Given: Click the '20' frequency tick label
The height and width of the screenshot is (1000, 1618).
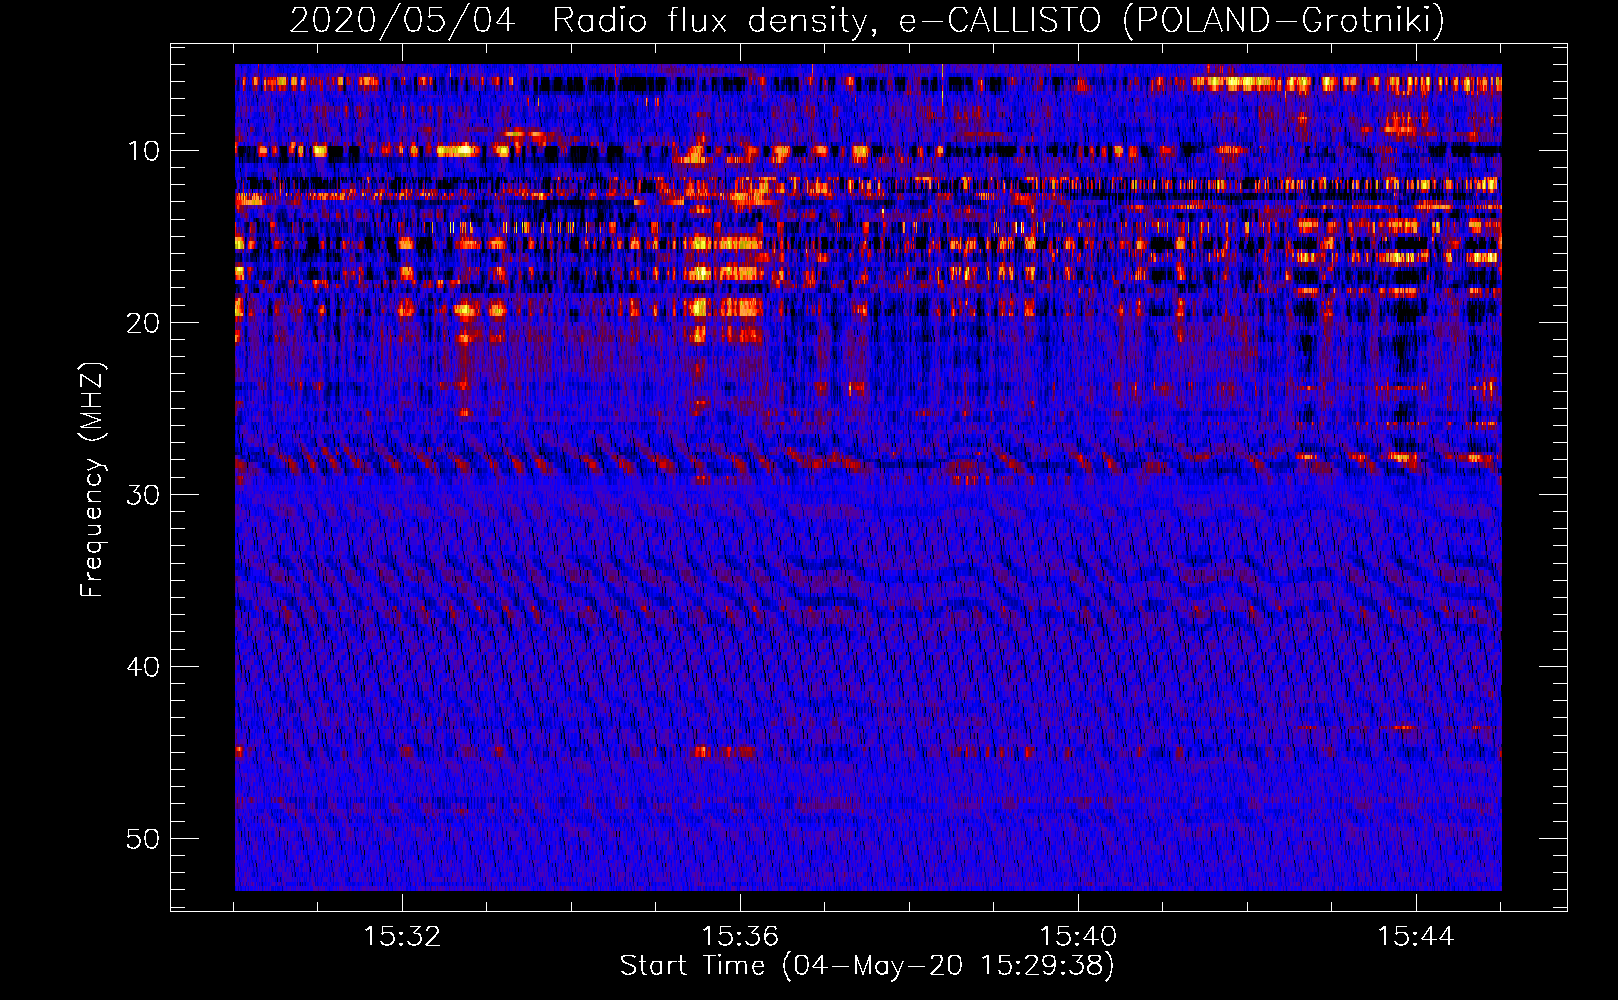Looking at the screenshot, I should 144,323.
